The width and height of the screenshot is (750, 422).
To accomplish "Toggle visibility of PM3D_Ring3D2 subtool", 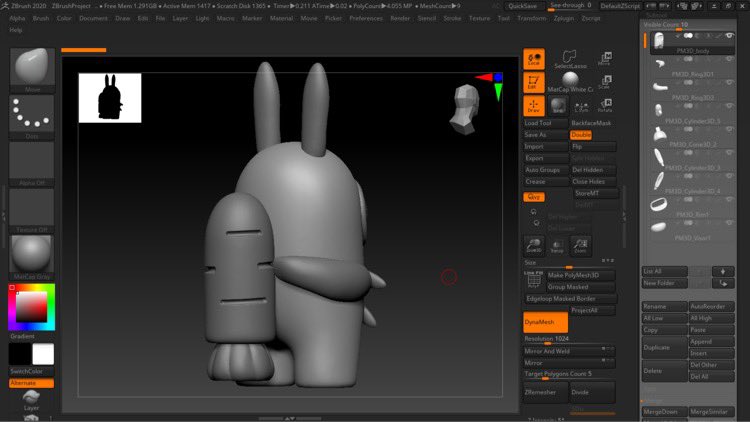I will tap(729, 83).
